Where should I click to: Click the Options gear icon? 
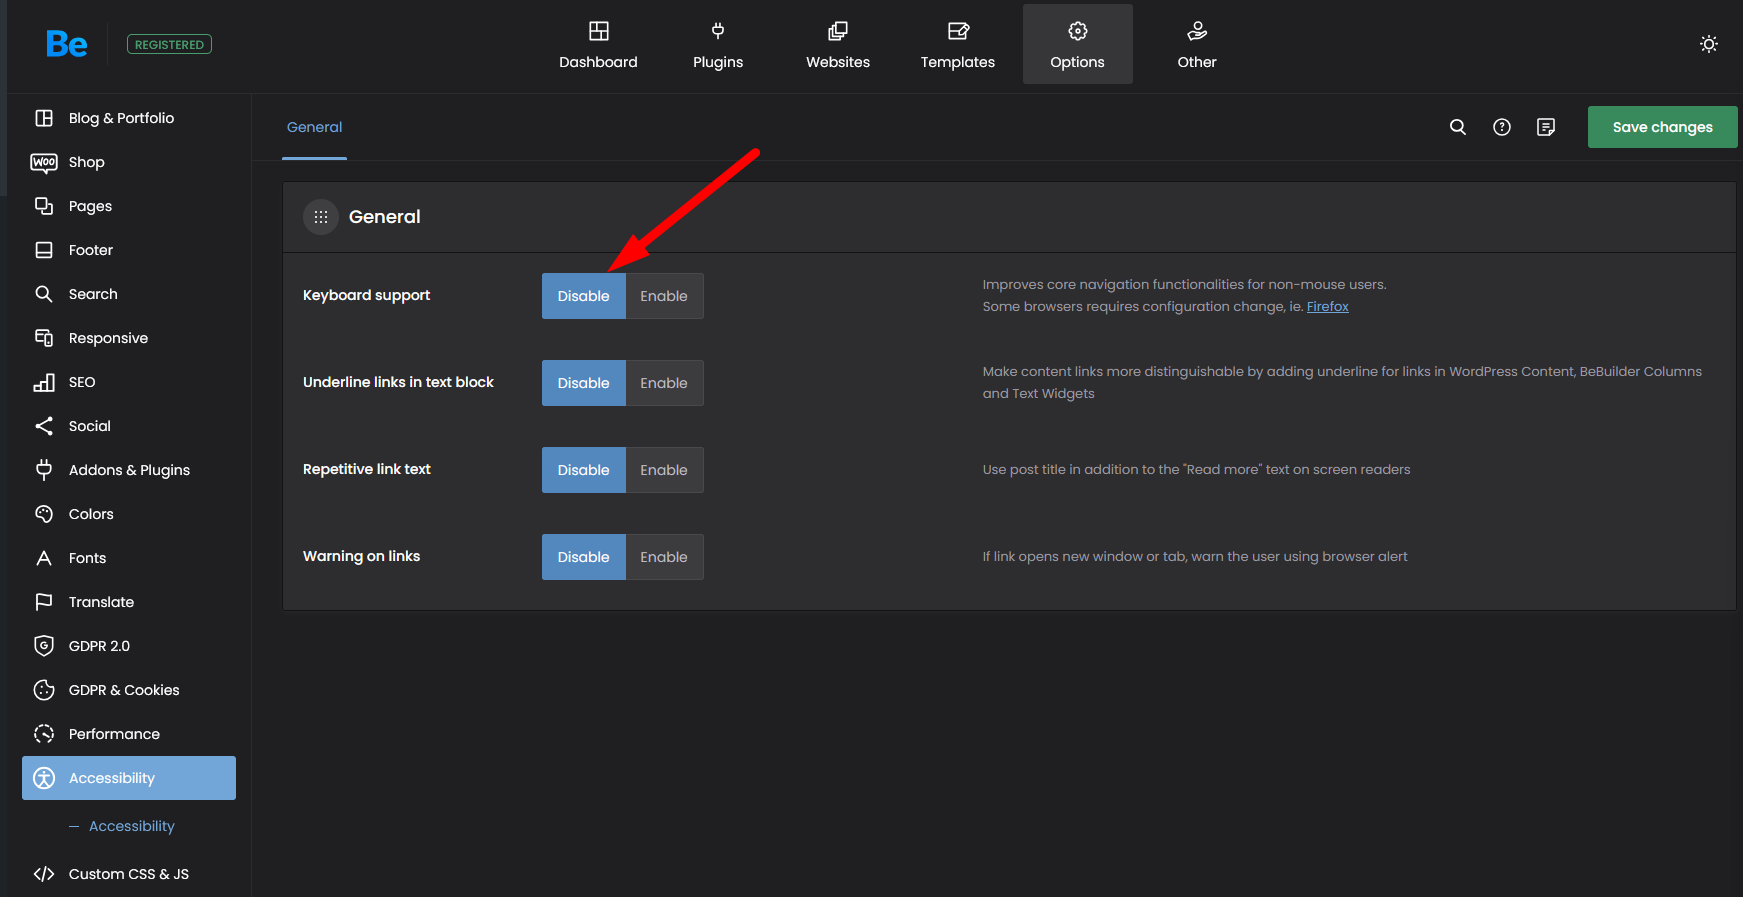click(1078, 31)
